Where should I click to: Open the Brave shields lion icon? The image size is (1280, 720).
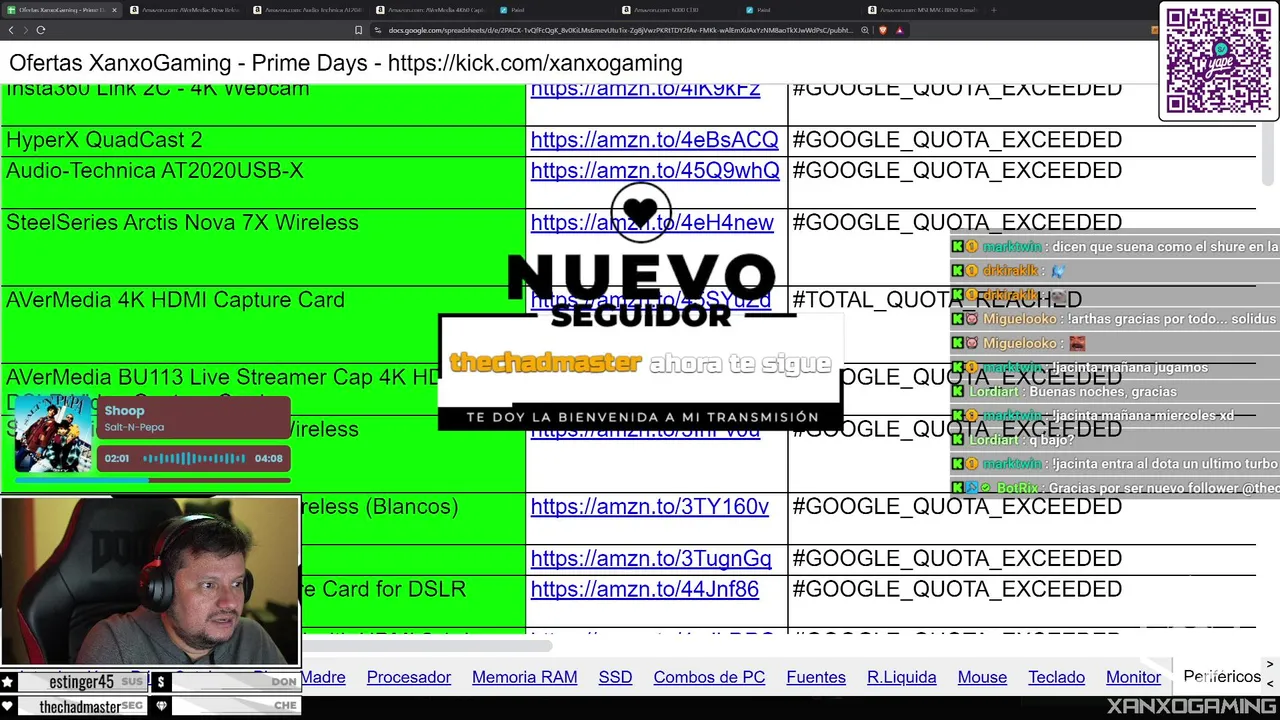(x=882, y=30)
